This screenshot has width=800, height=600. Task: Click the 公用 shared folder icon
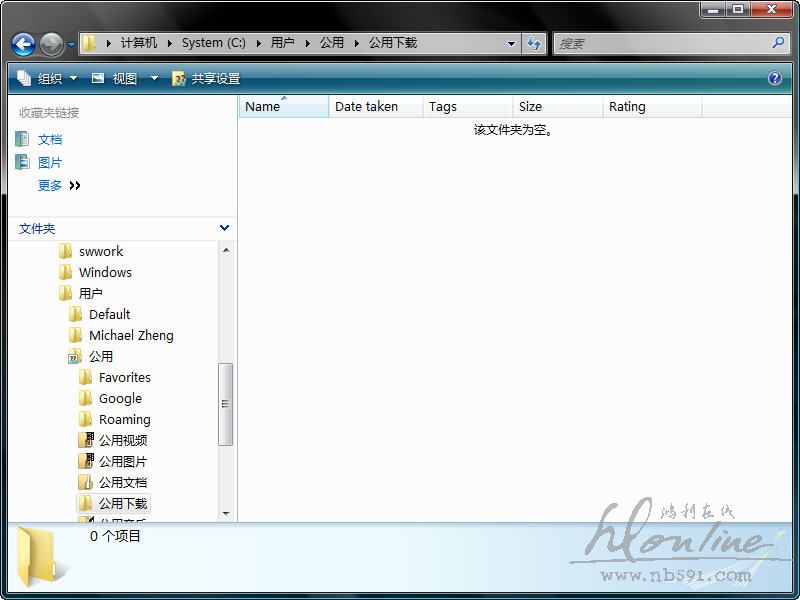click(x=75, y=356)
